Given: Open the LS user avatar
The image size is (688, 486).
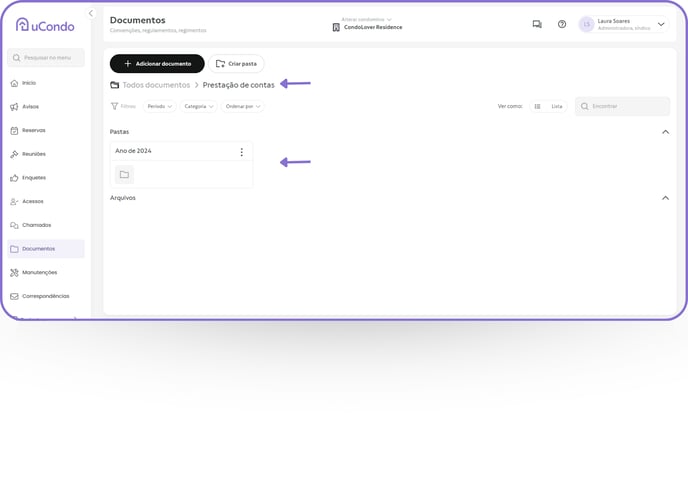Looking at the screenshot, I should tap(586, 24).
